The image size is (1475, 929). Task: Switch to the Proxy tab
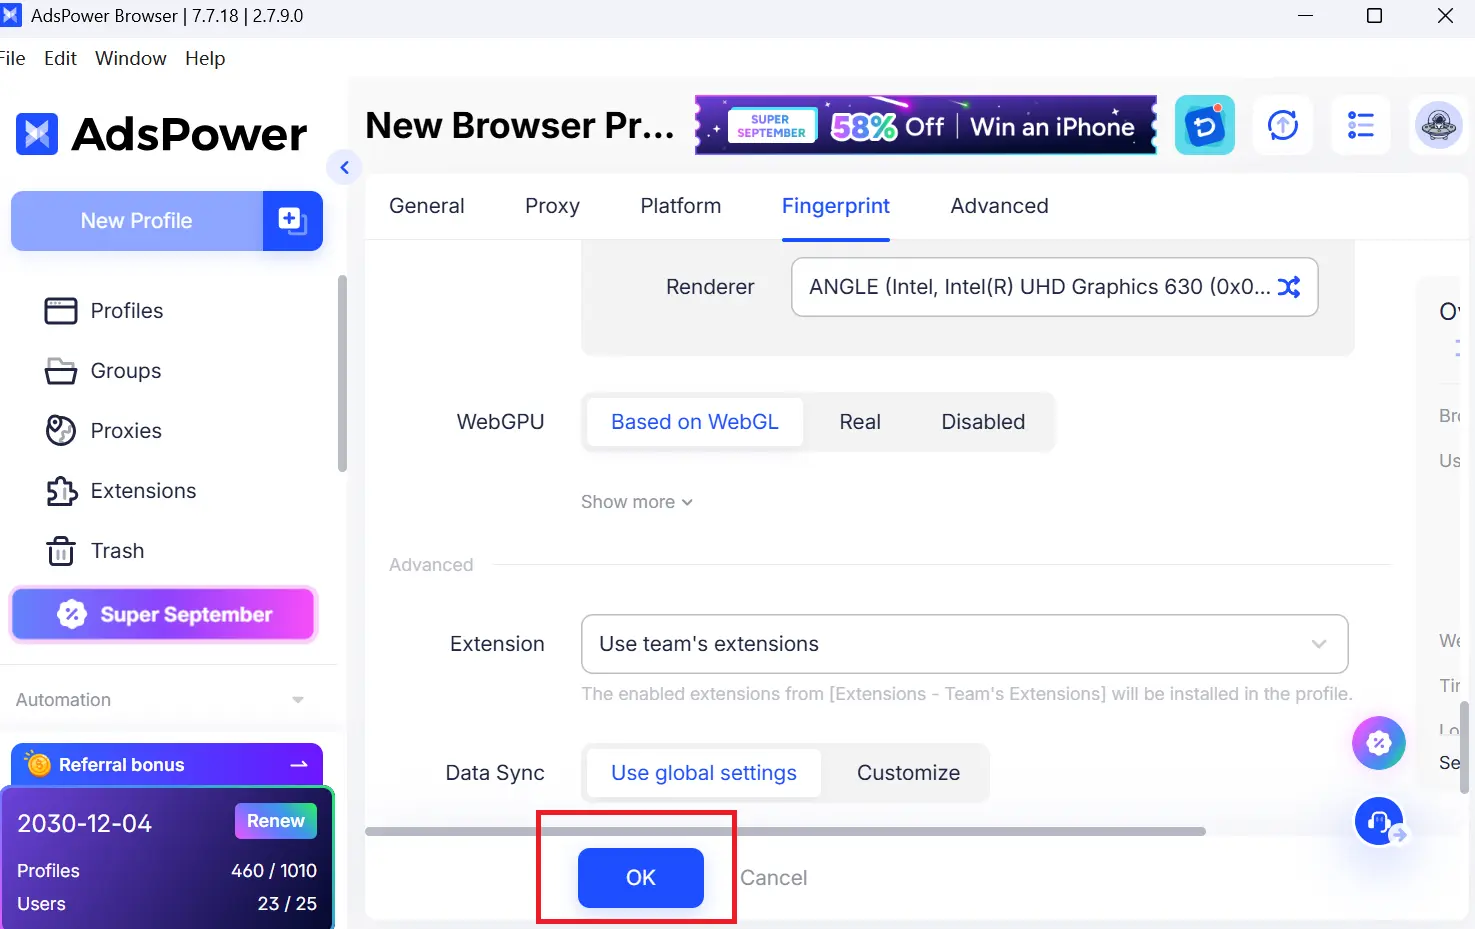[x=552, y=206]
